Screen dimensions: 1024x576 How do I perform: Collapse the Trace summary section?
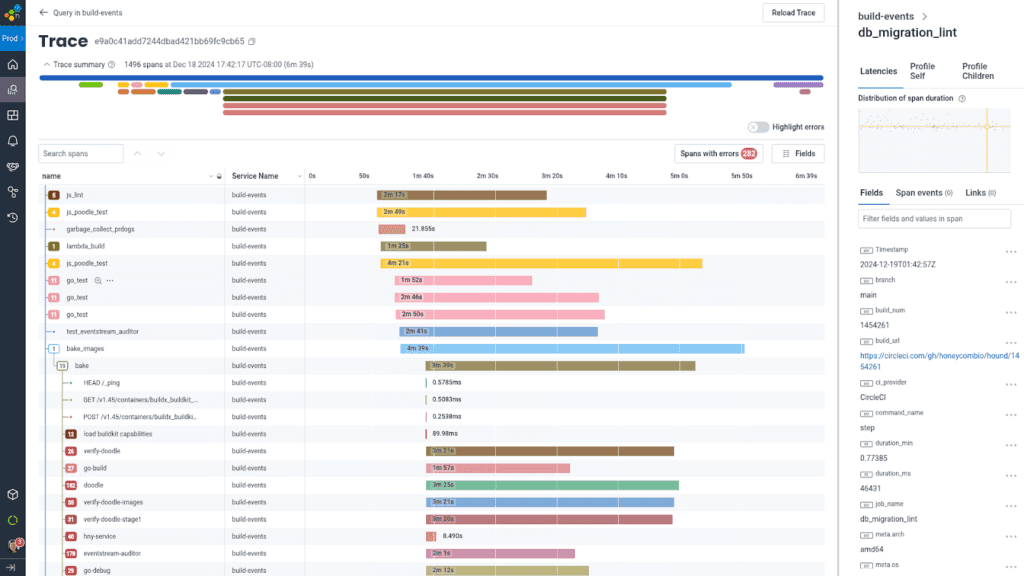tap(46, 65)
